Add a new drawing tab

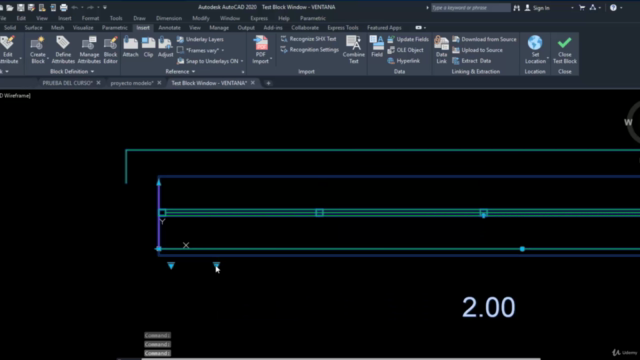pyautogui.click(x=268, y=83)
